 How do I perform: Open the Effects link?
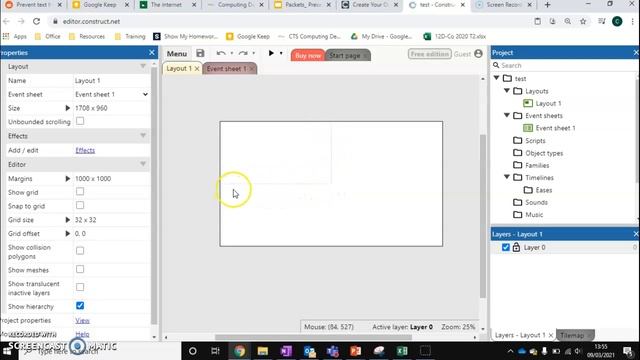point(85,150)
